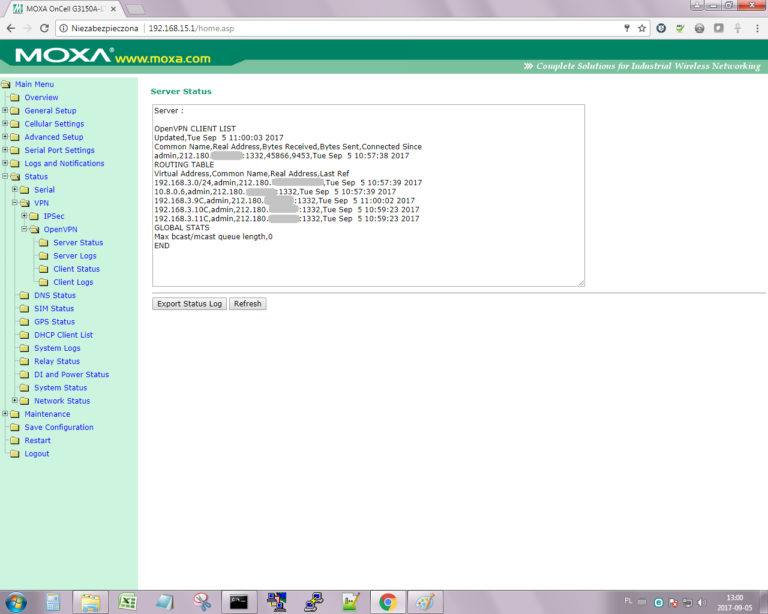Viewport: 768px width, 614px height.
Task: Click the Restart folder icon
Action: coord(15,441)
